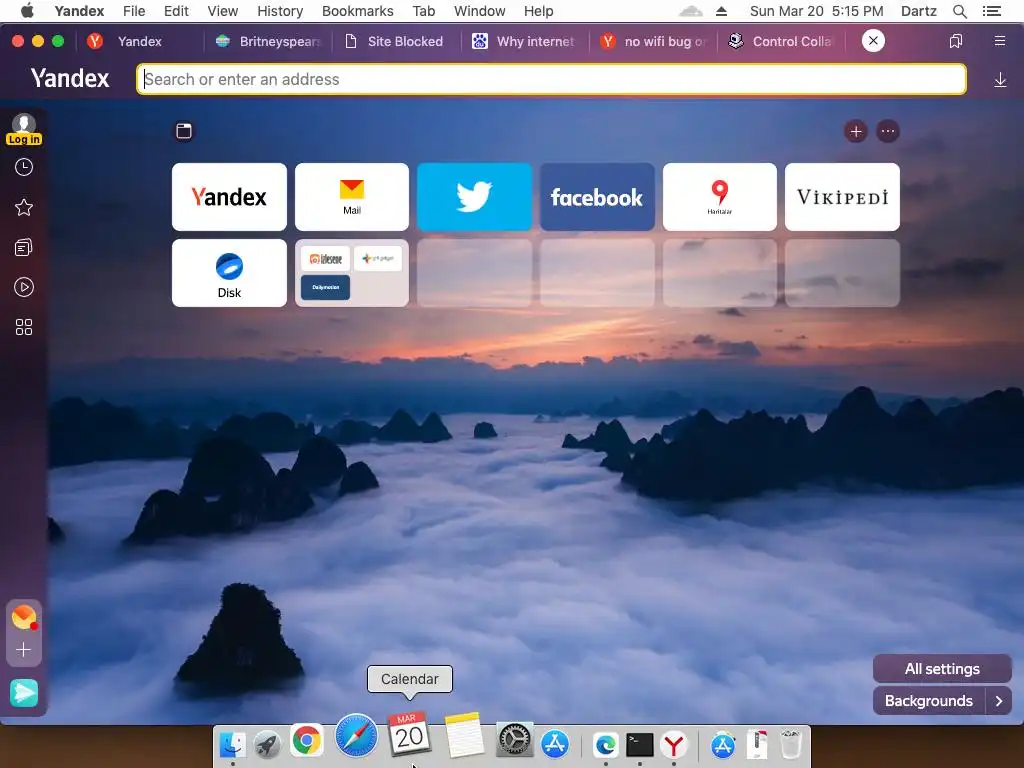The height and width of the screenshot is (768, 1024).
Task: Expand the Backgrounds chevron arrow
Action: (x=999, y=701)
